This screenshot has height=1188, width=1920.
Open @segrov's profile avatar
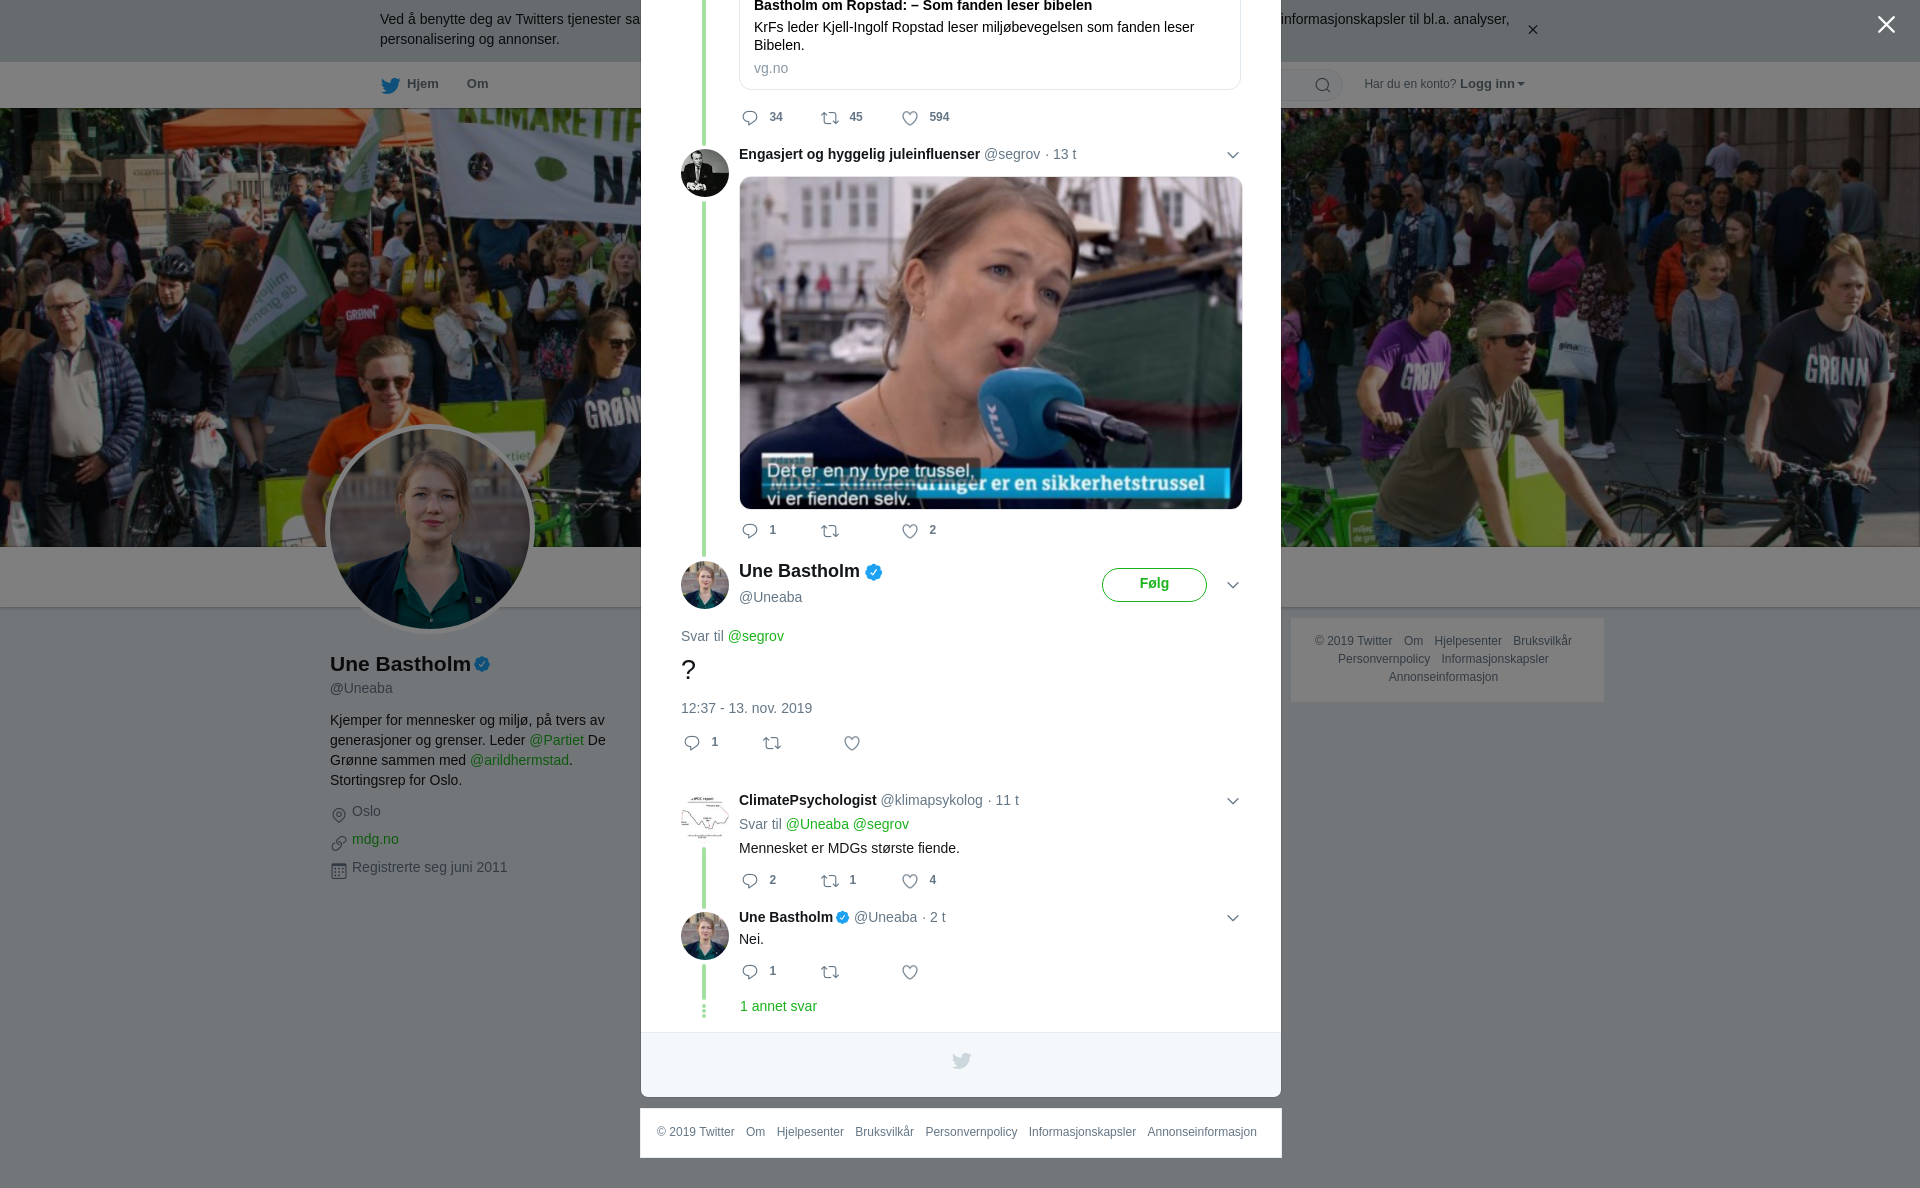click(x=705, y=173)
